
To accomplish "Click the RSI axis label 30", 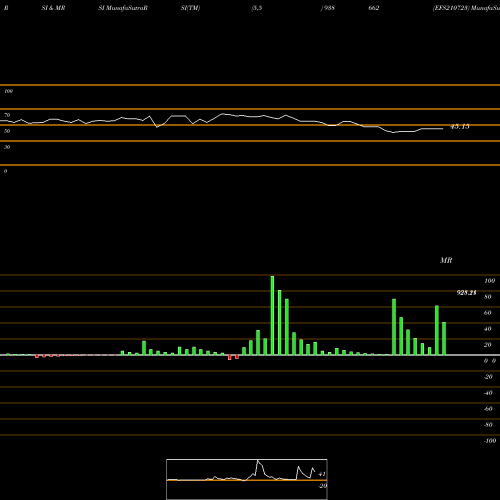I will (7, 147).
